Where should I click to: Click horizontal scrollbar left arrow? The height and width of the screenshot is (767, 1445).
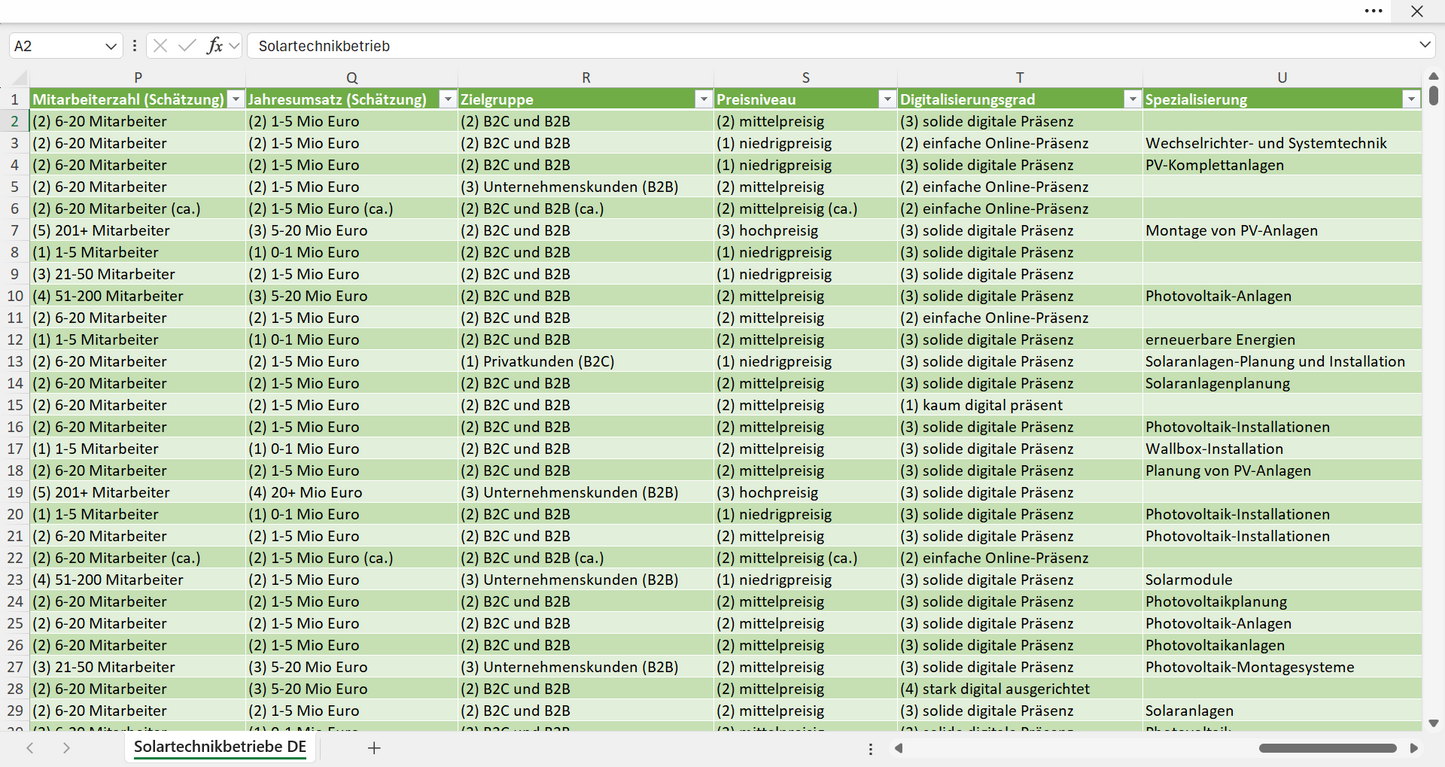(x=899, y=748)
